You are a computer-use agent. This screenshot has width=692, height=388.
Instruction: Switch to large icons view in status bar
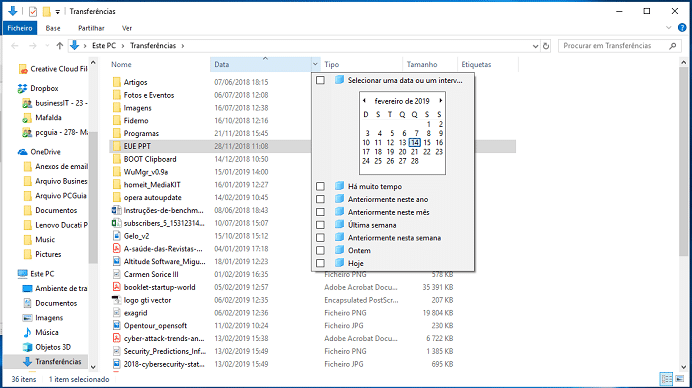(679, 379)
